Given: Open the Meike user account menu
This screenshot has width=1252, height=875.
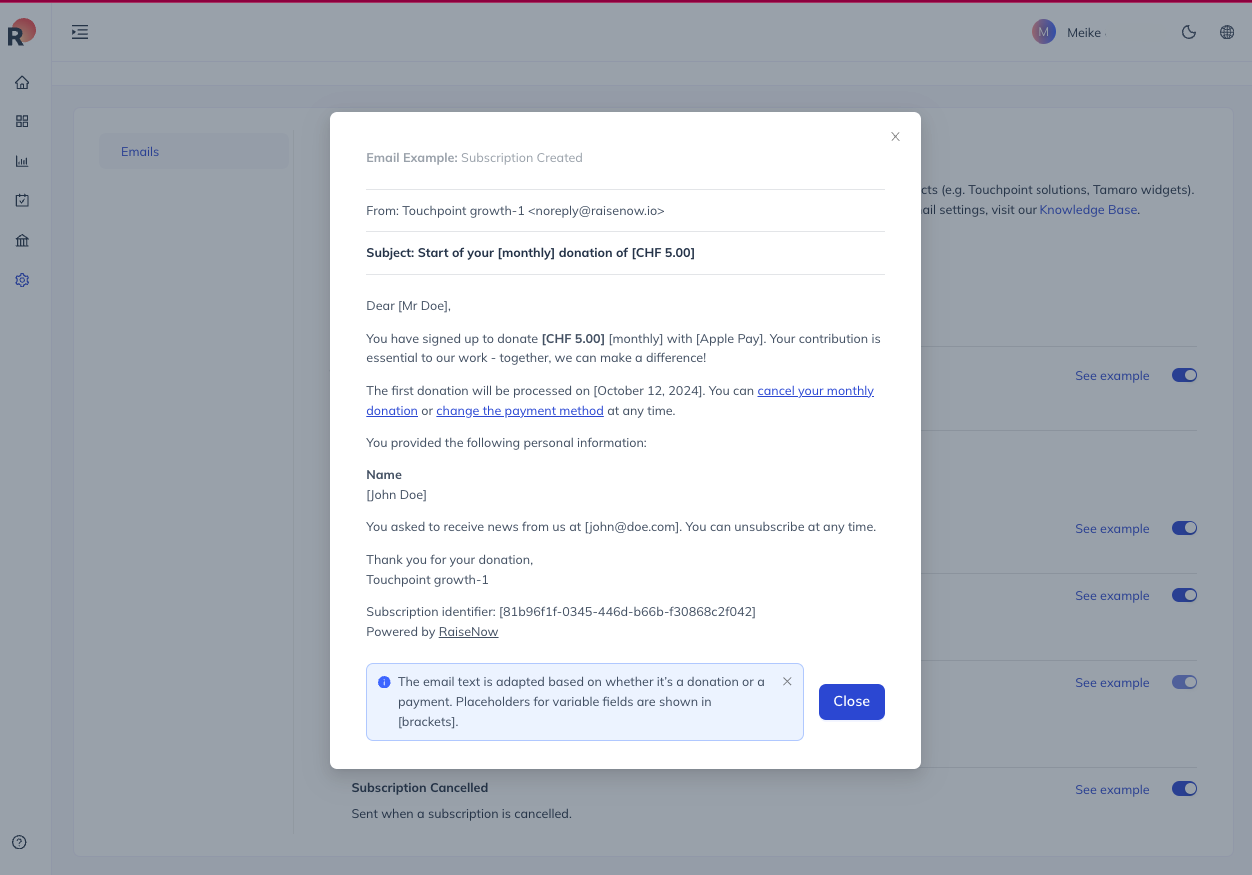Looking at the screenshot, I should [1067, 32].
